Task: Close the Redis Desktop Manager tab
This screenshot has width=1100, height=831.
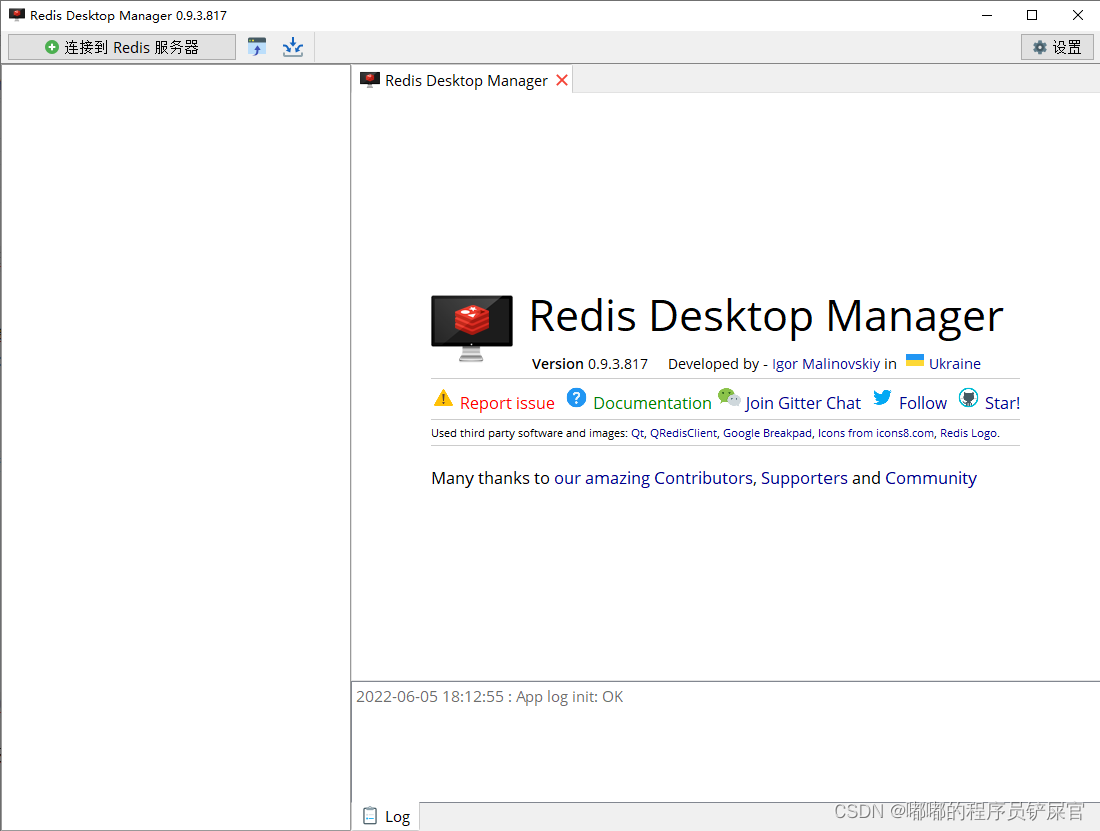Action: [562, 80]
